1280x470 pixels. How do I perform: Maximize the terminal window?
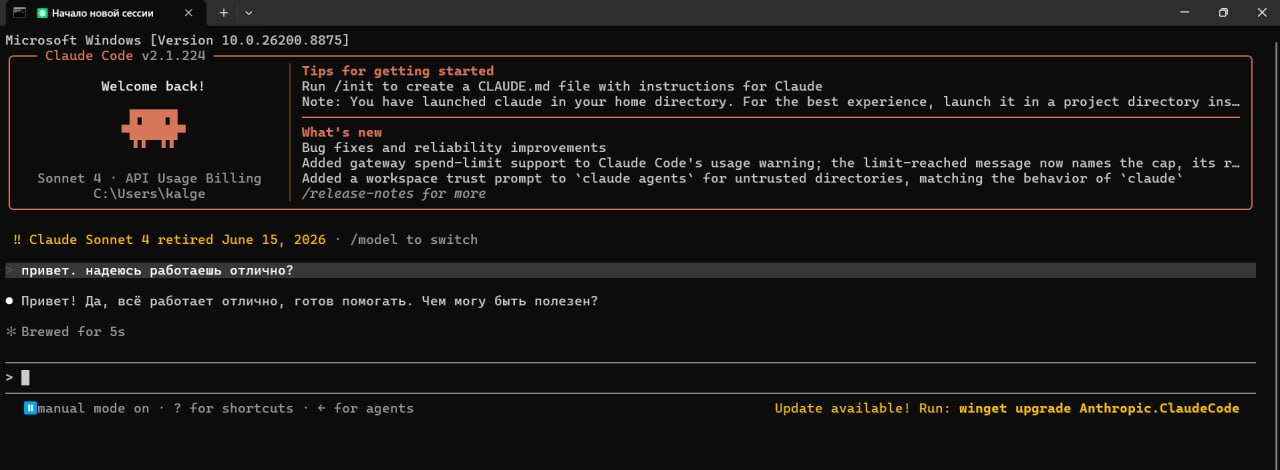click(1222, 13)
